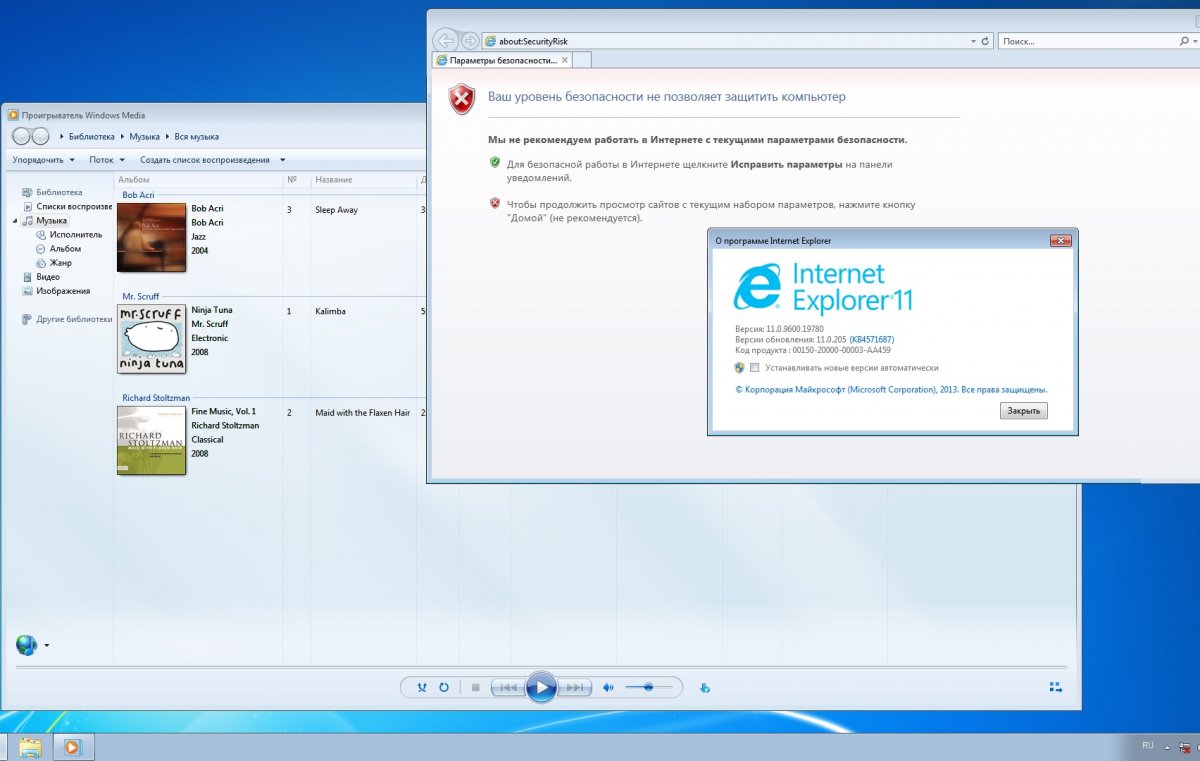Expand the arrow beside Создать список воспроизведения
This screenshot has height=761, width=1200.
[282, 160]
